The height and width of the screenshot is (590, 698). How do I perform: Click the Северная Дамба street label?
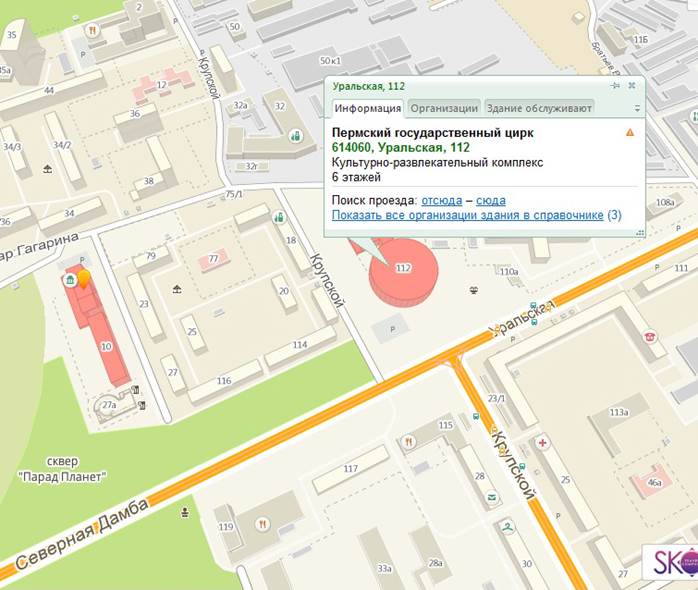coord(83,534)
